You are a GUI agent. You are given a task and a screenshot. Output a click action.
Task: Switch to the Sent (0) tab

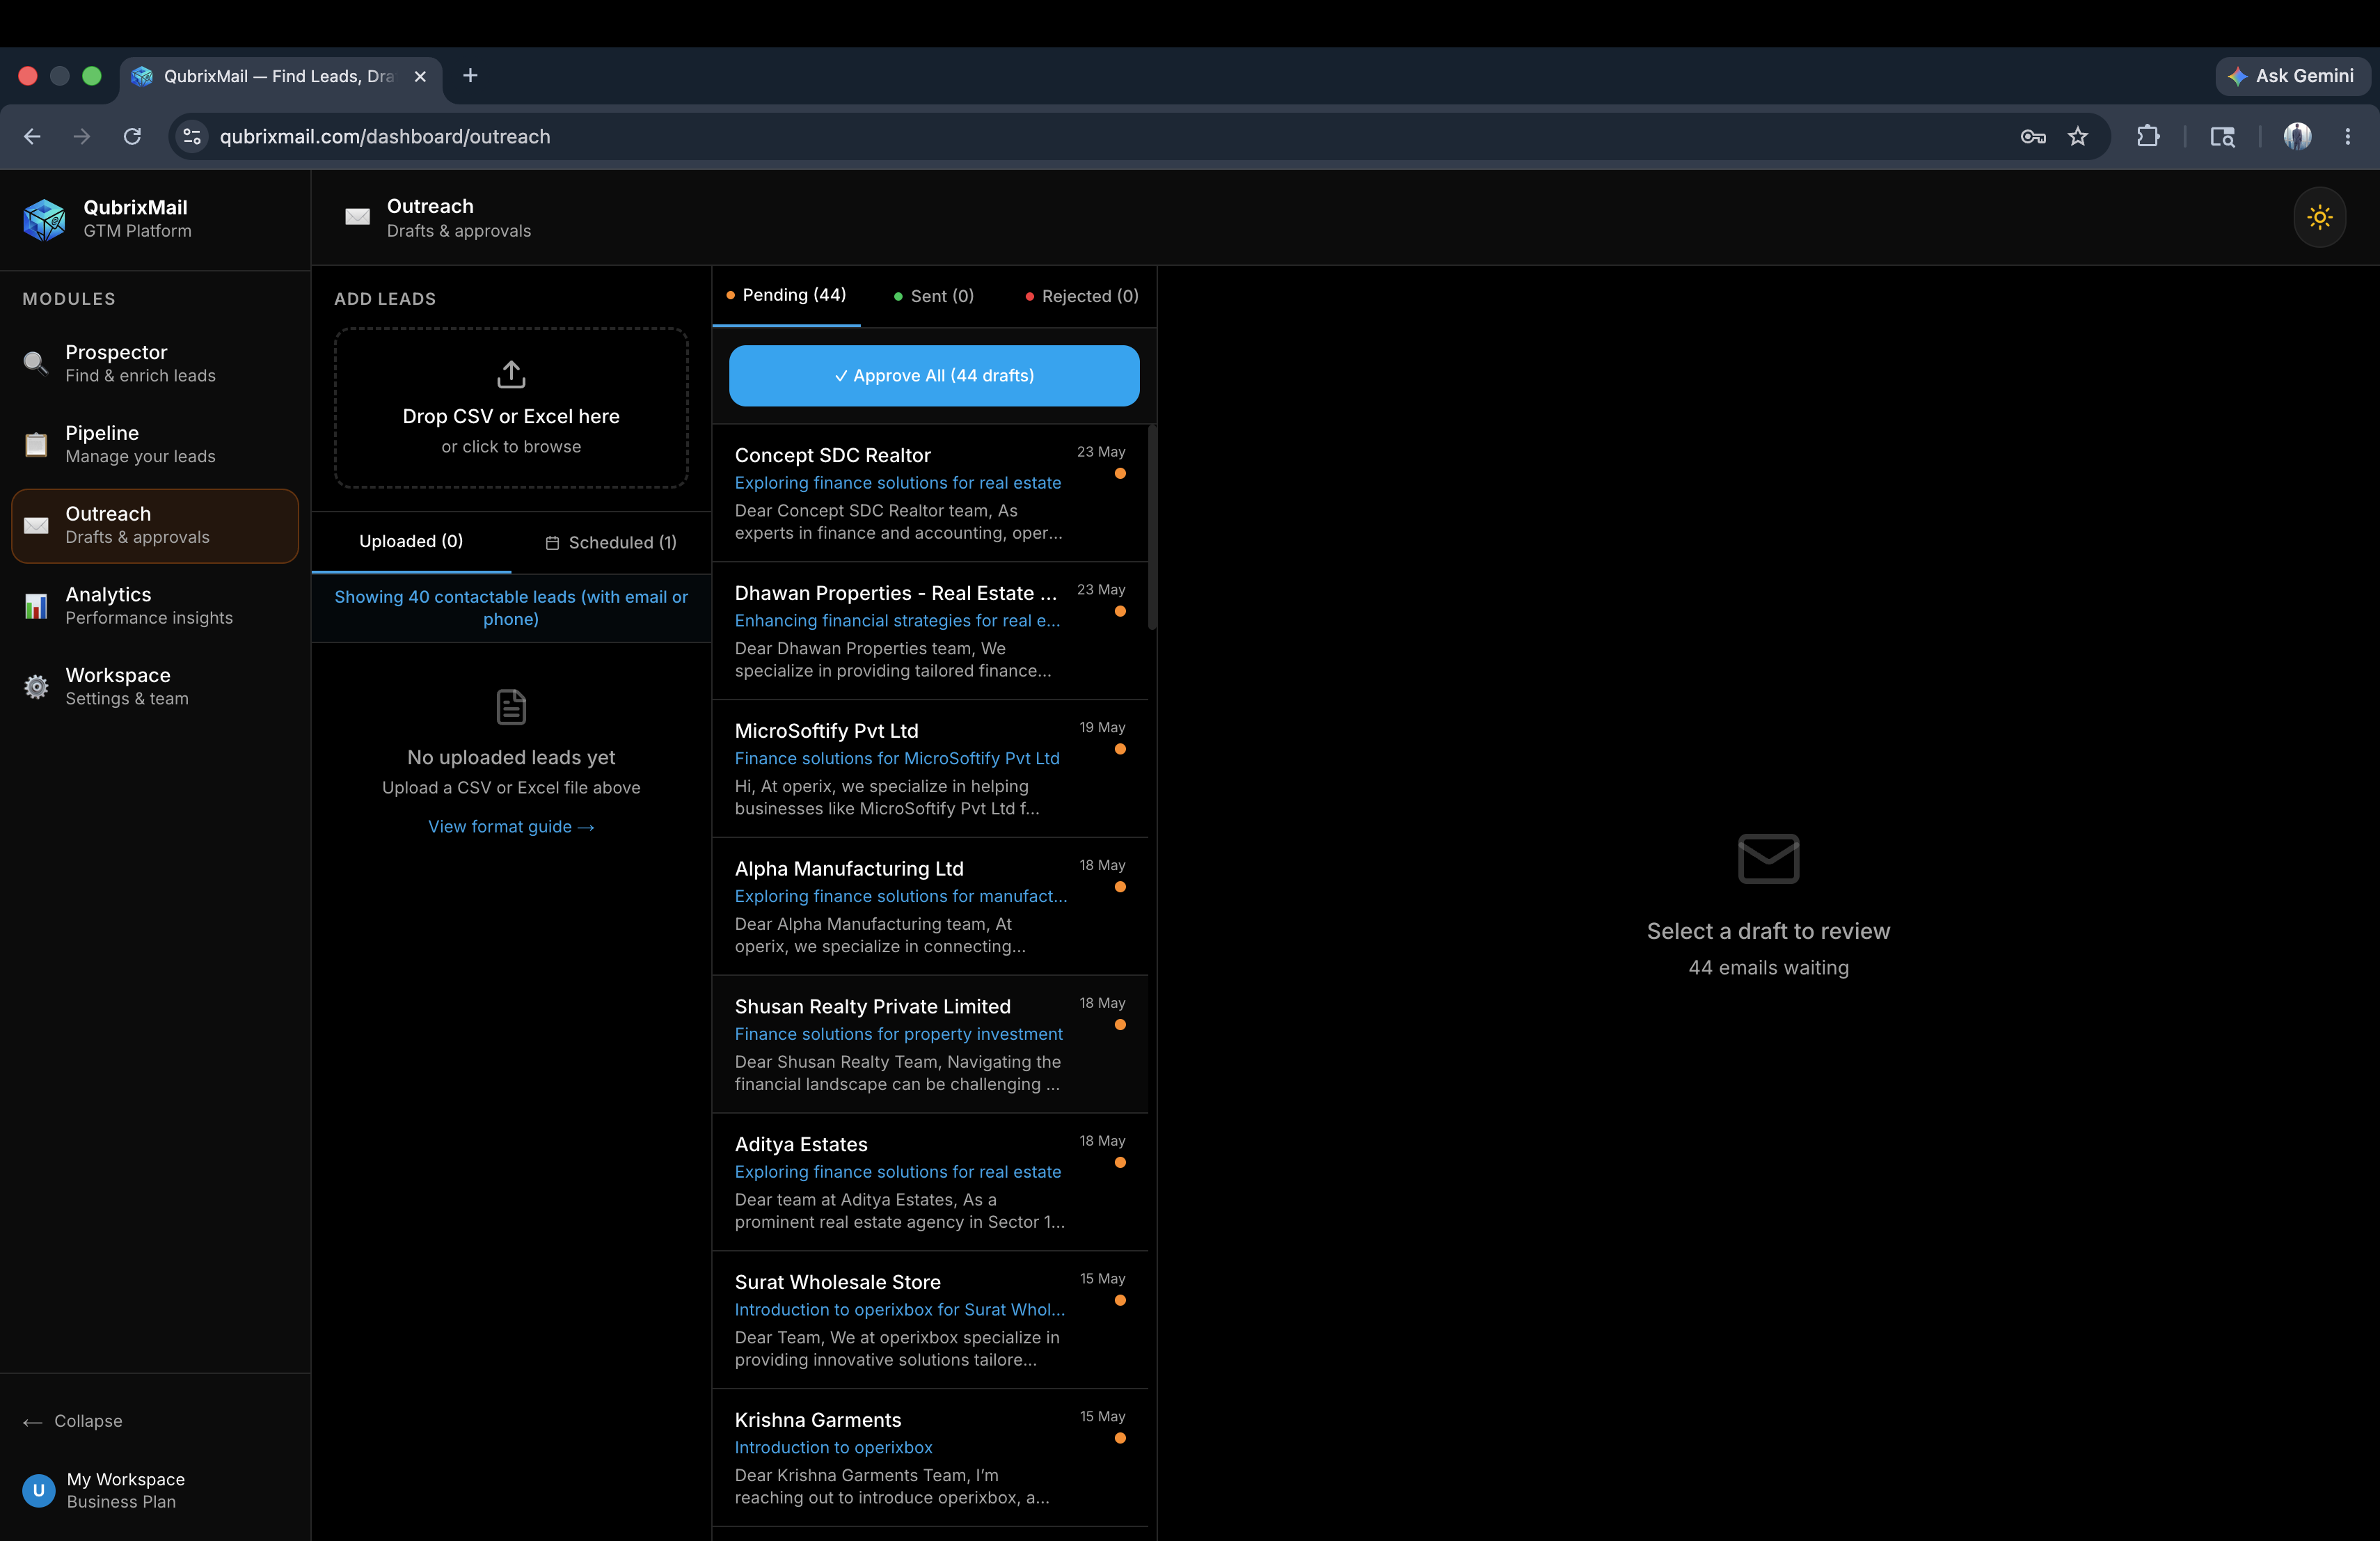pos(934,296)
